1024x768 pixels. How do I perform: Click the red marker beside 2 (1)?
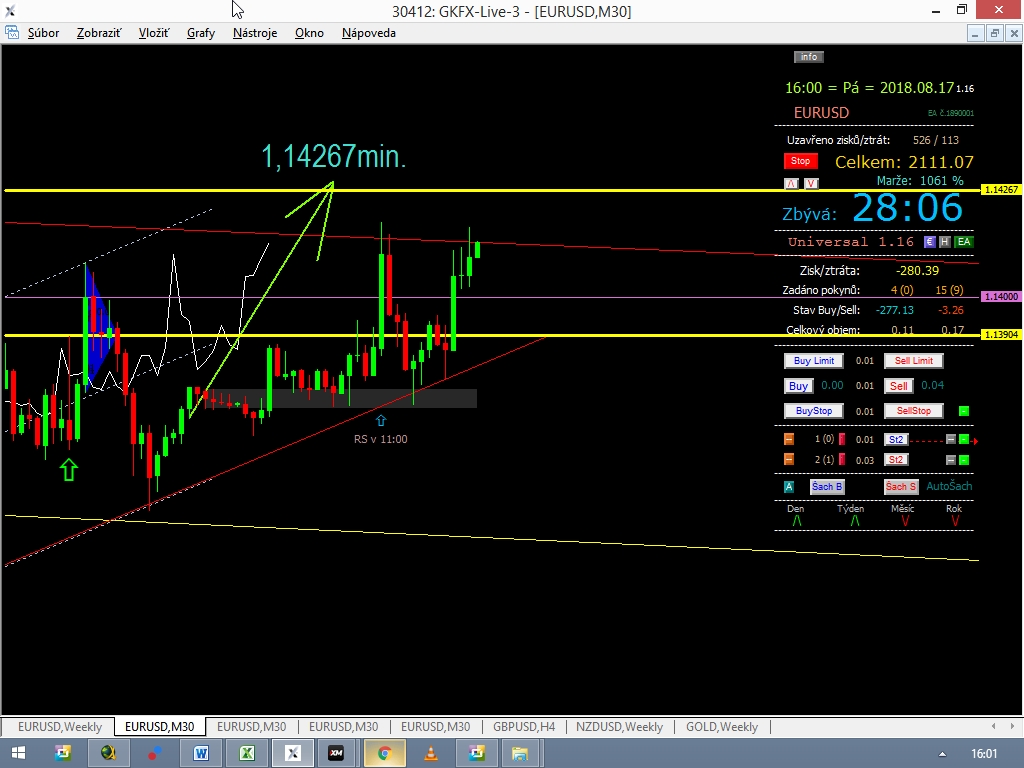(842, 460)
